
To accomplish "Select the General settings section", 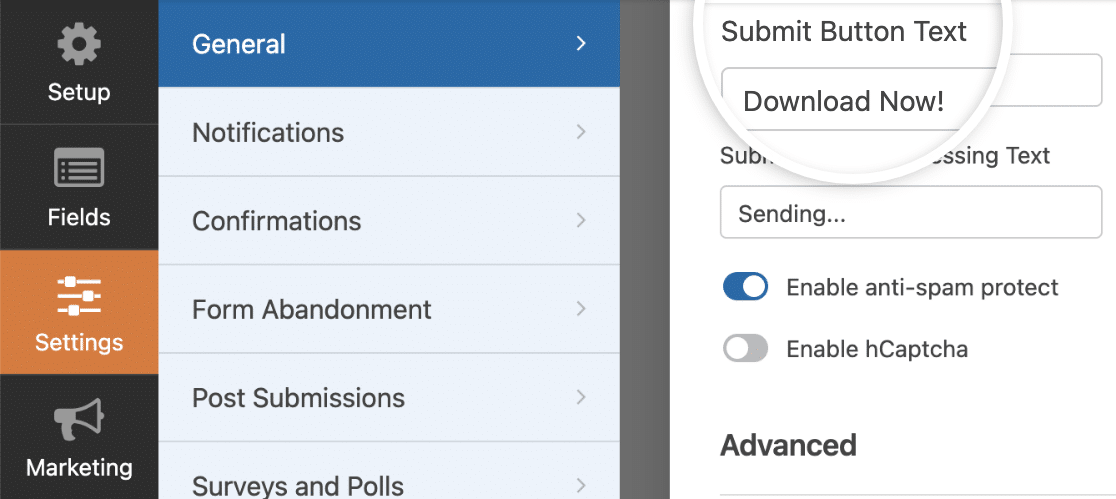I will (389, 44).
